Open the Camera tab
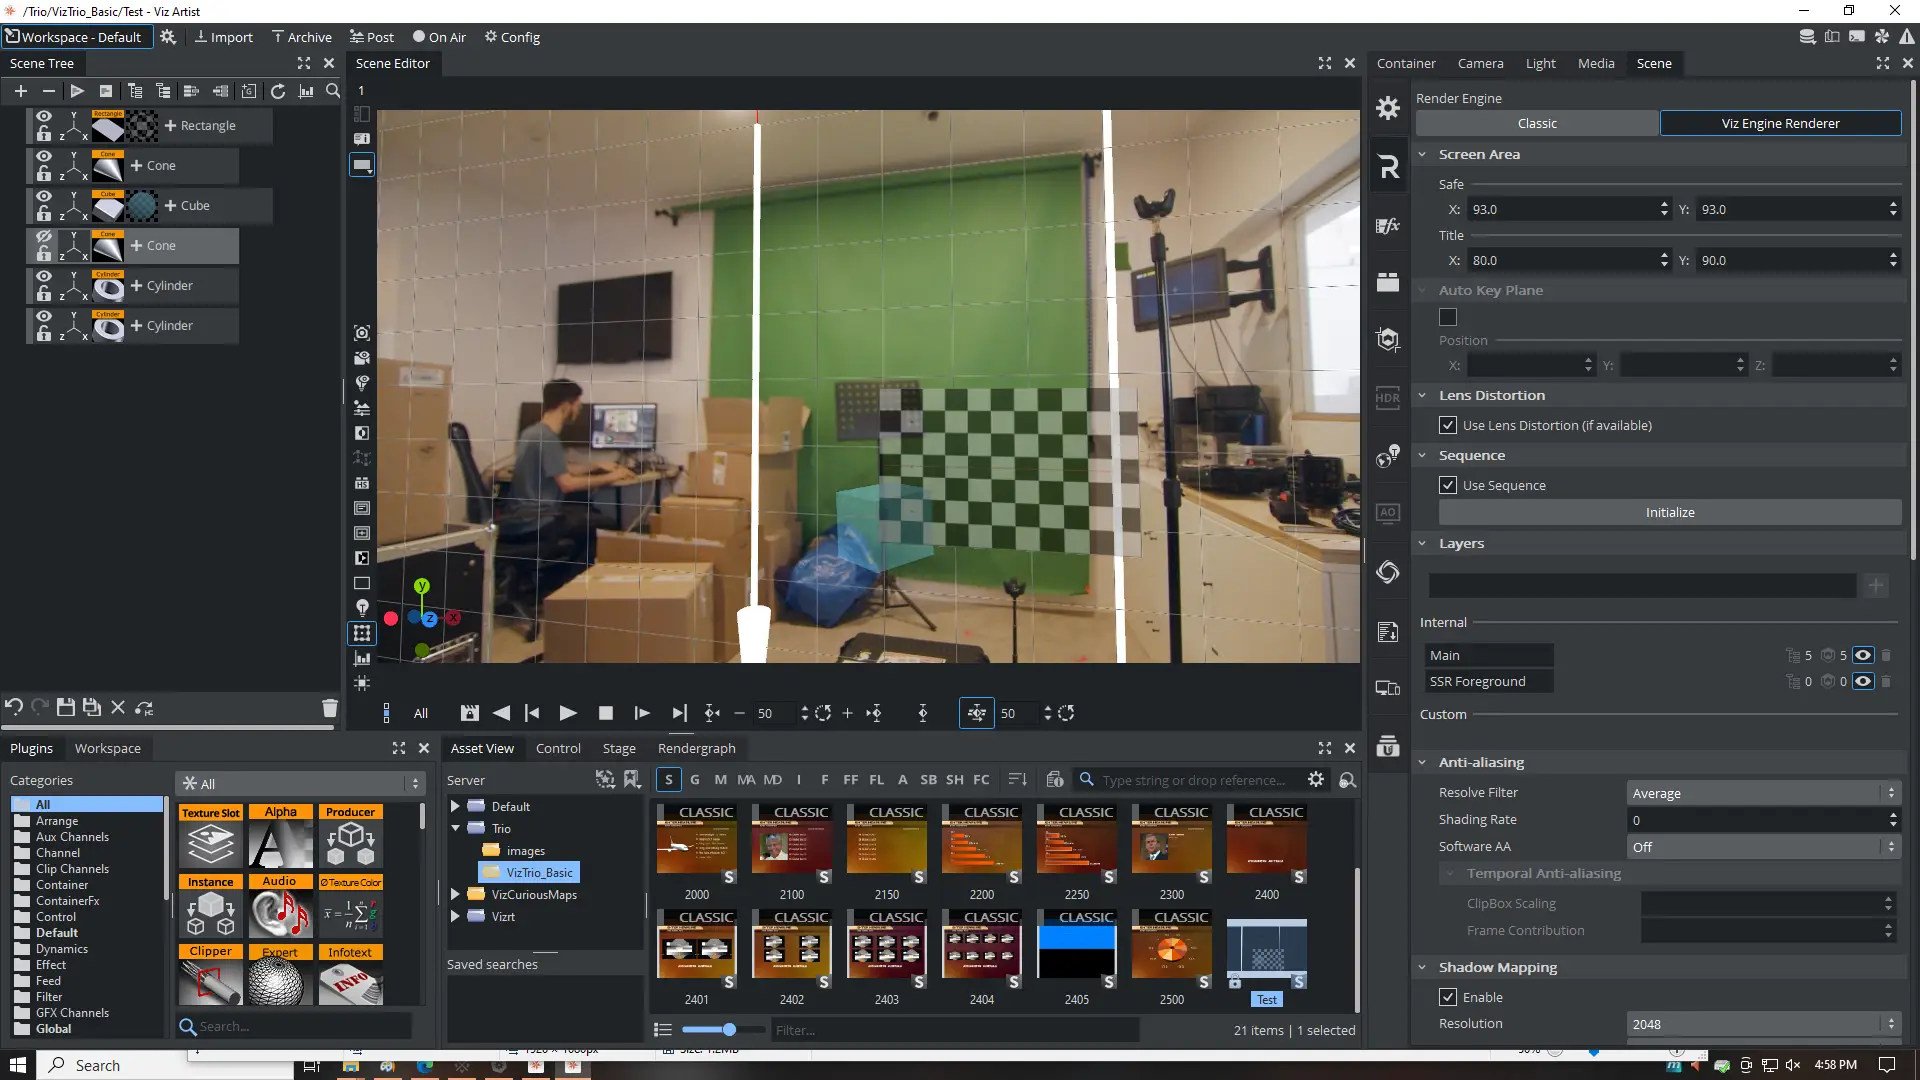The image size is (1920, 1080). pyautogui.click(x=1480, y=63)
